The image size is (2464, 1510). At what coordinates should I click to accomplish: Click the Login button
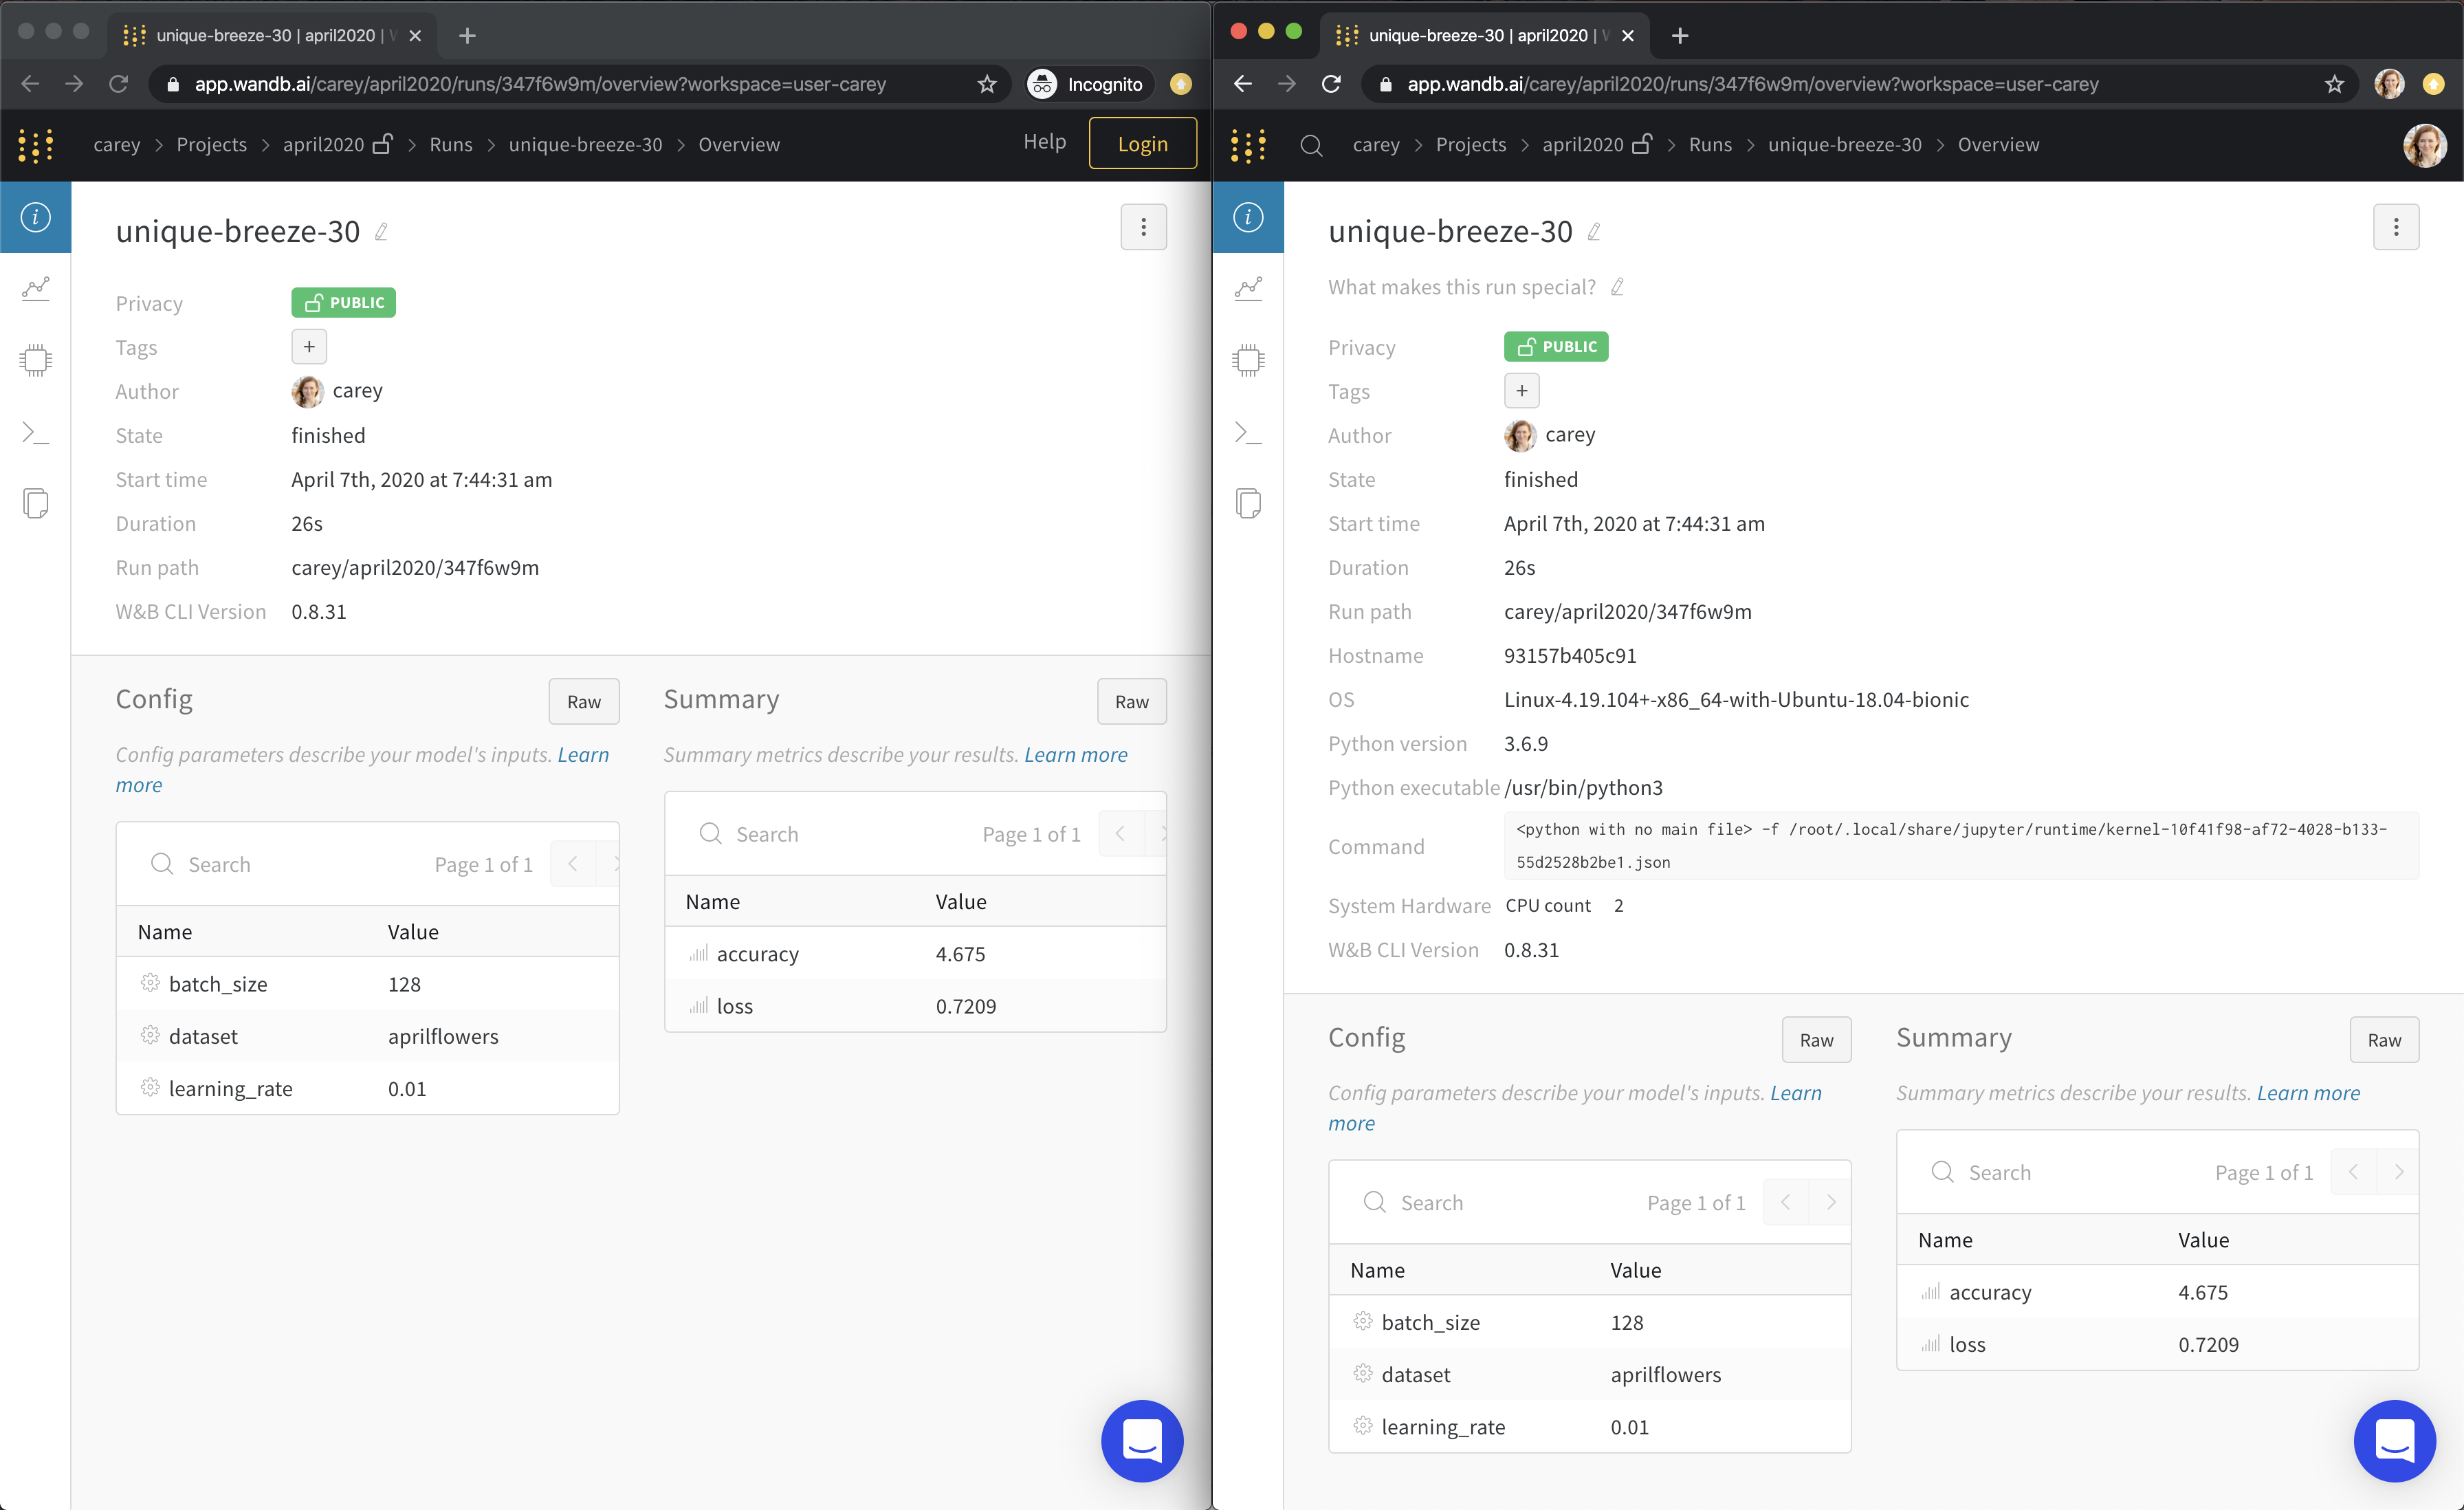tap(1142, 144)
